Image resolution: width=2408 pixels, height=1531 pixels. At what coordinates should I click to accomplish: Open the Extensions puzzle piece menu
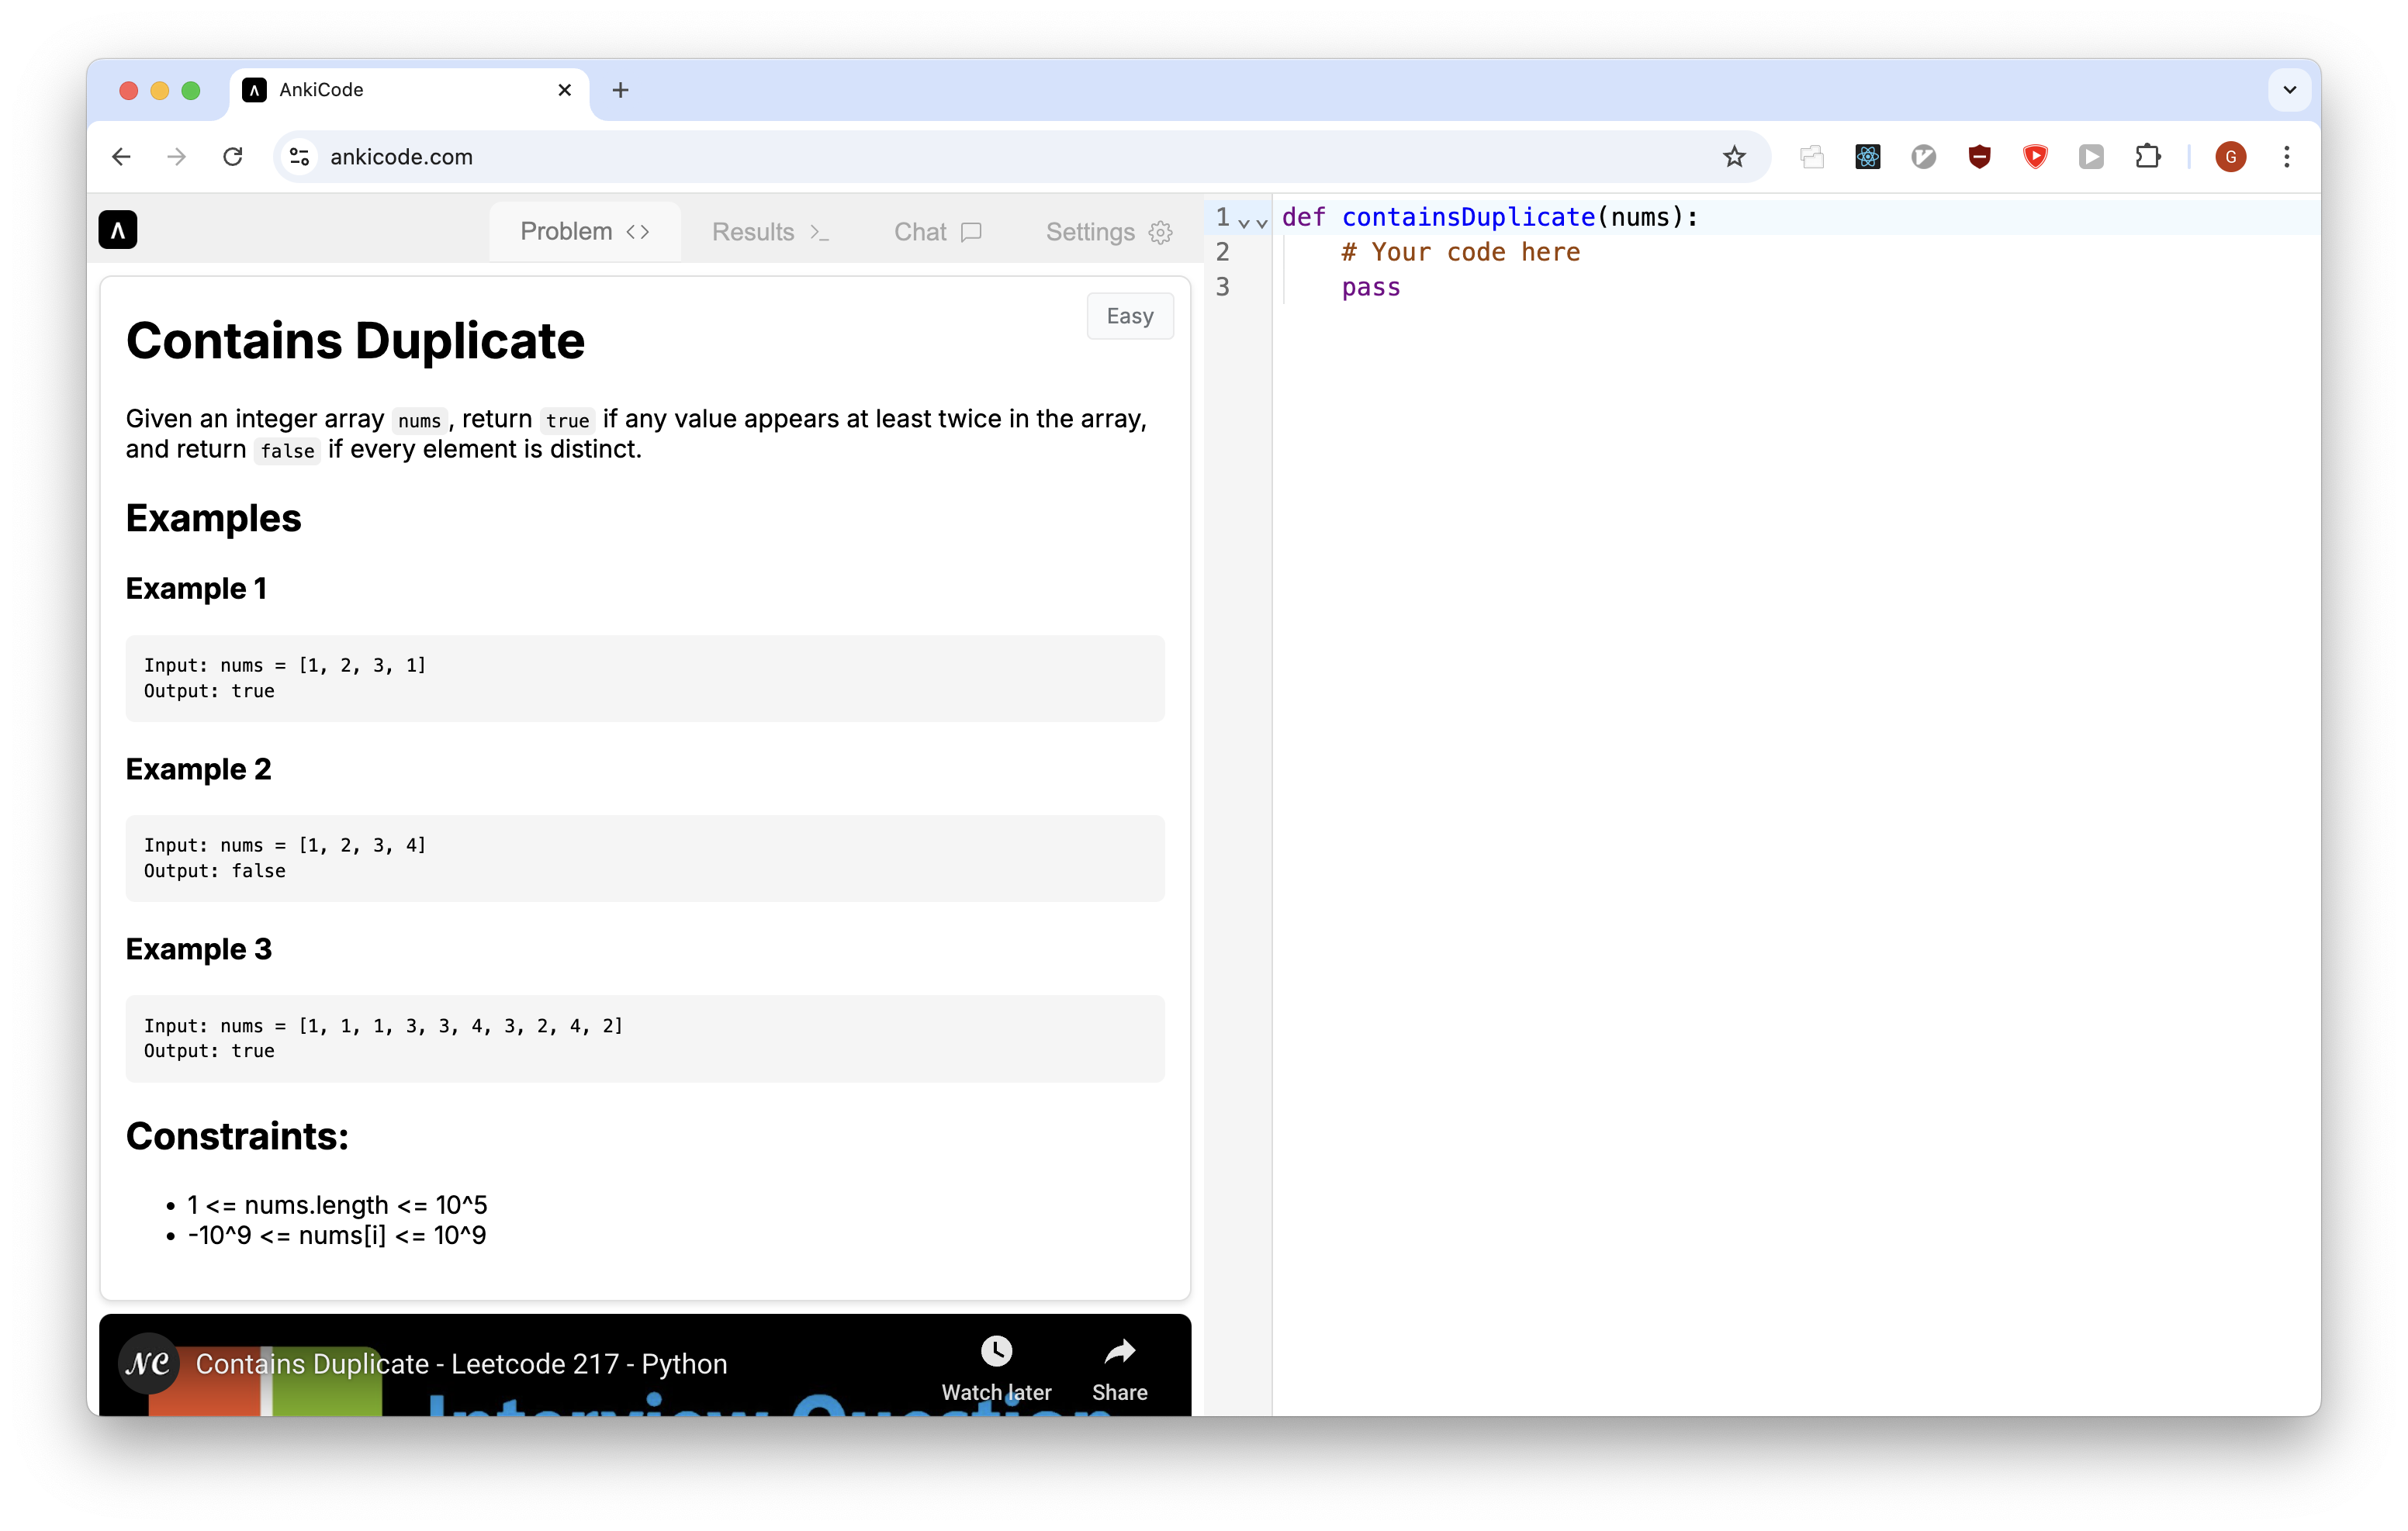tap(2146, 157)
